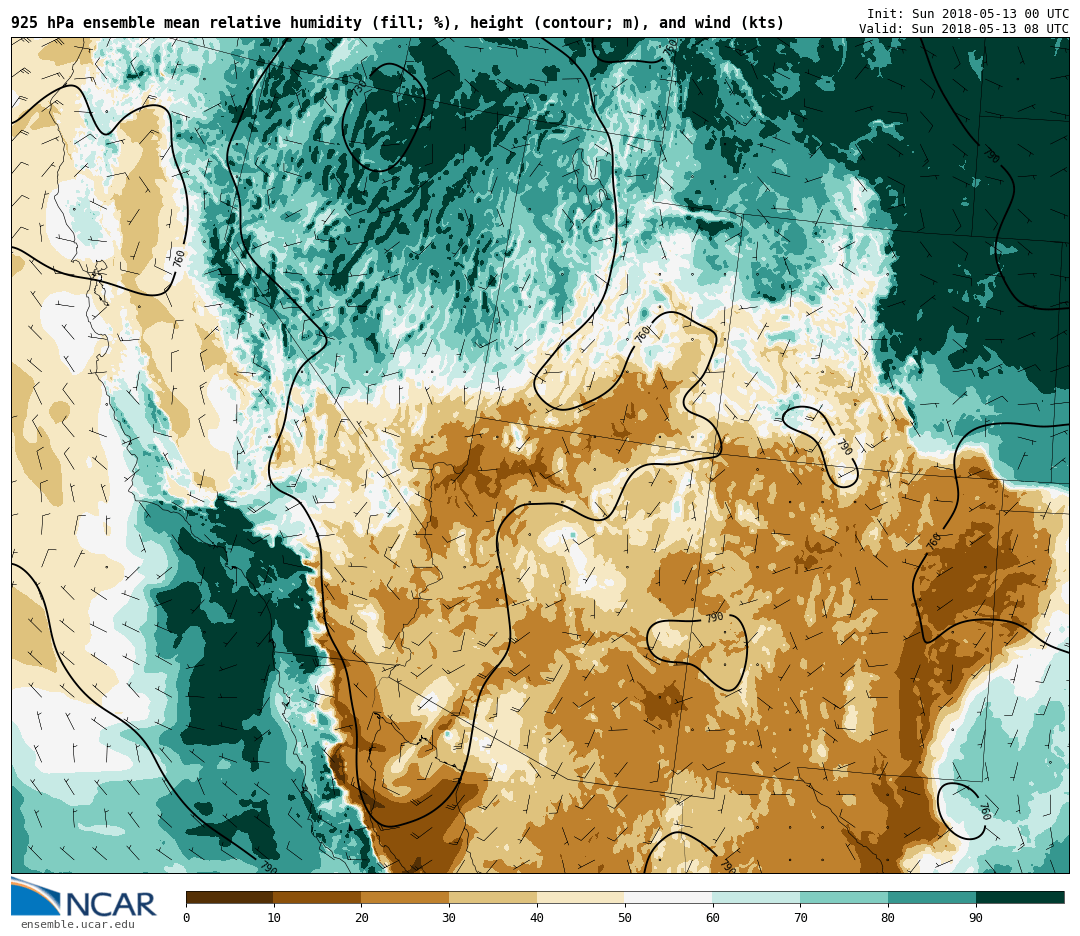Pick the 60–70% pale mint colorbar segment
The image size is (1080, 936).
(756, 897)
